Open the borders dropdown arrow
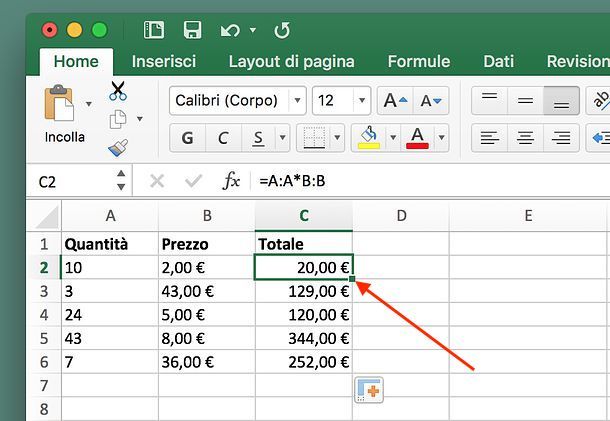Screen dimensions: 610x421 pyautogui.click(x=337, y=137)
